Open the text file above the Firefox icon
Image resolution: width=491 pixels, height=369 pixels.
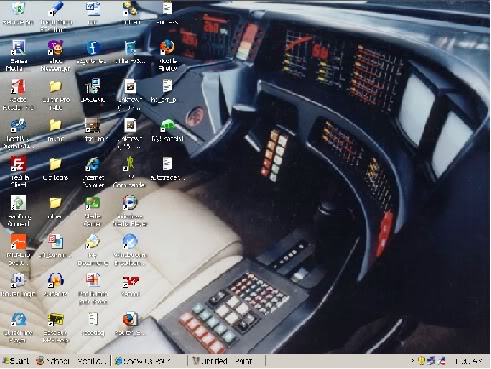[167, 8]
